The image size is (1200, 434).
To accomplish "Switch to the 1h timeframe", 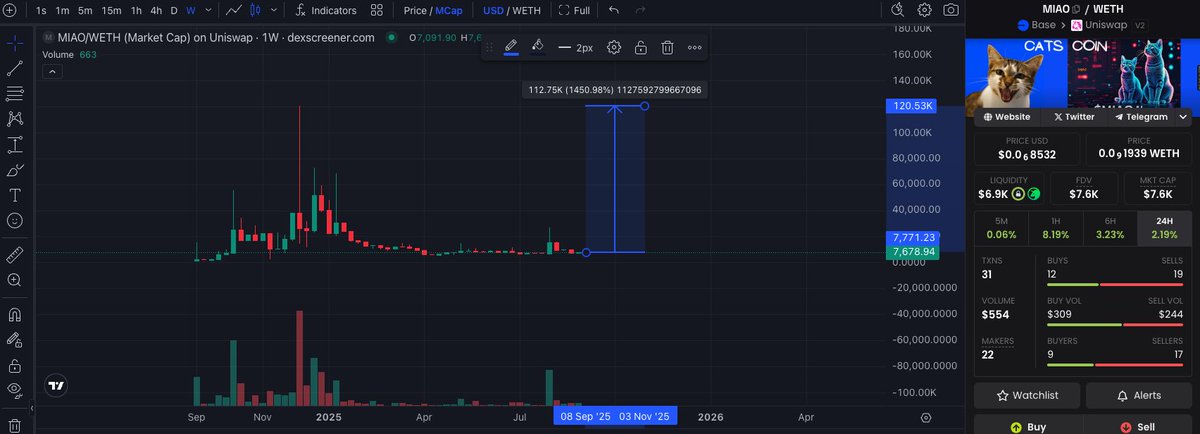I will click(x=137, y=10).
